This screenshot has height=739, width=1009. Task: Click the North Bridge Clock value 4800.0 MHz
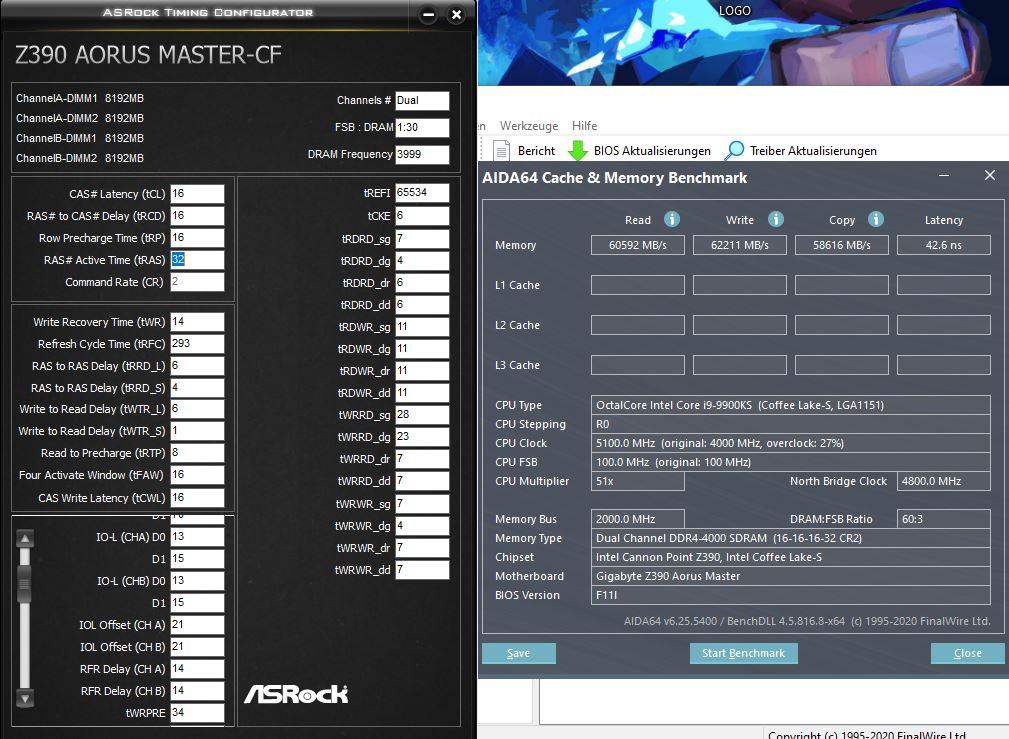click(x=943, y=481)
